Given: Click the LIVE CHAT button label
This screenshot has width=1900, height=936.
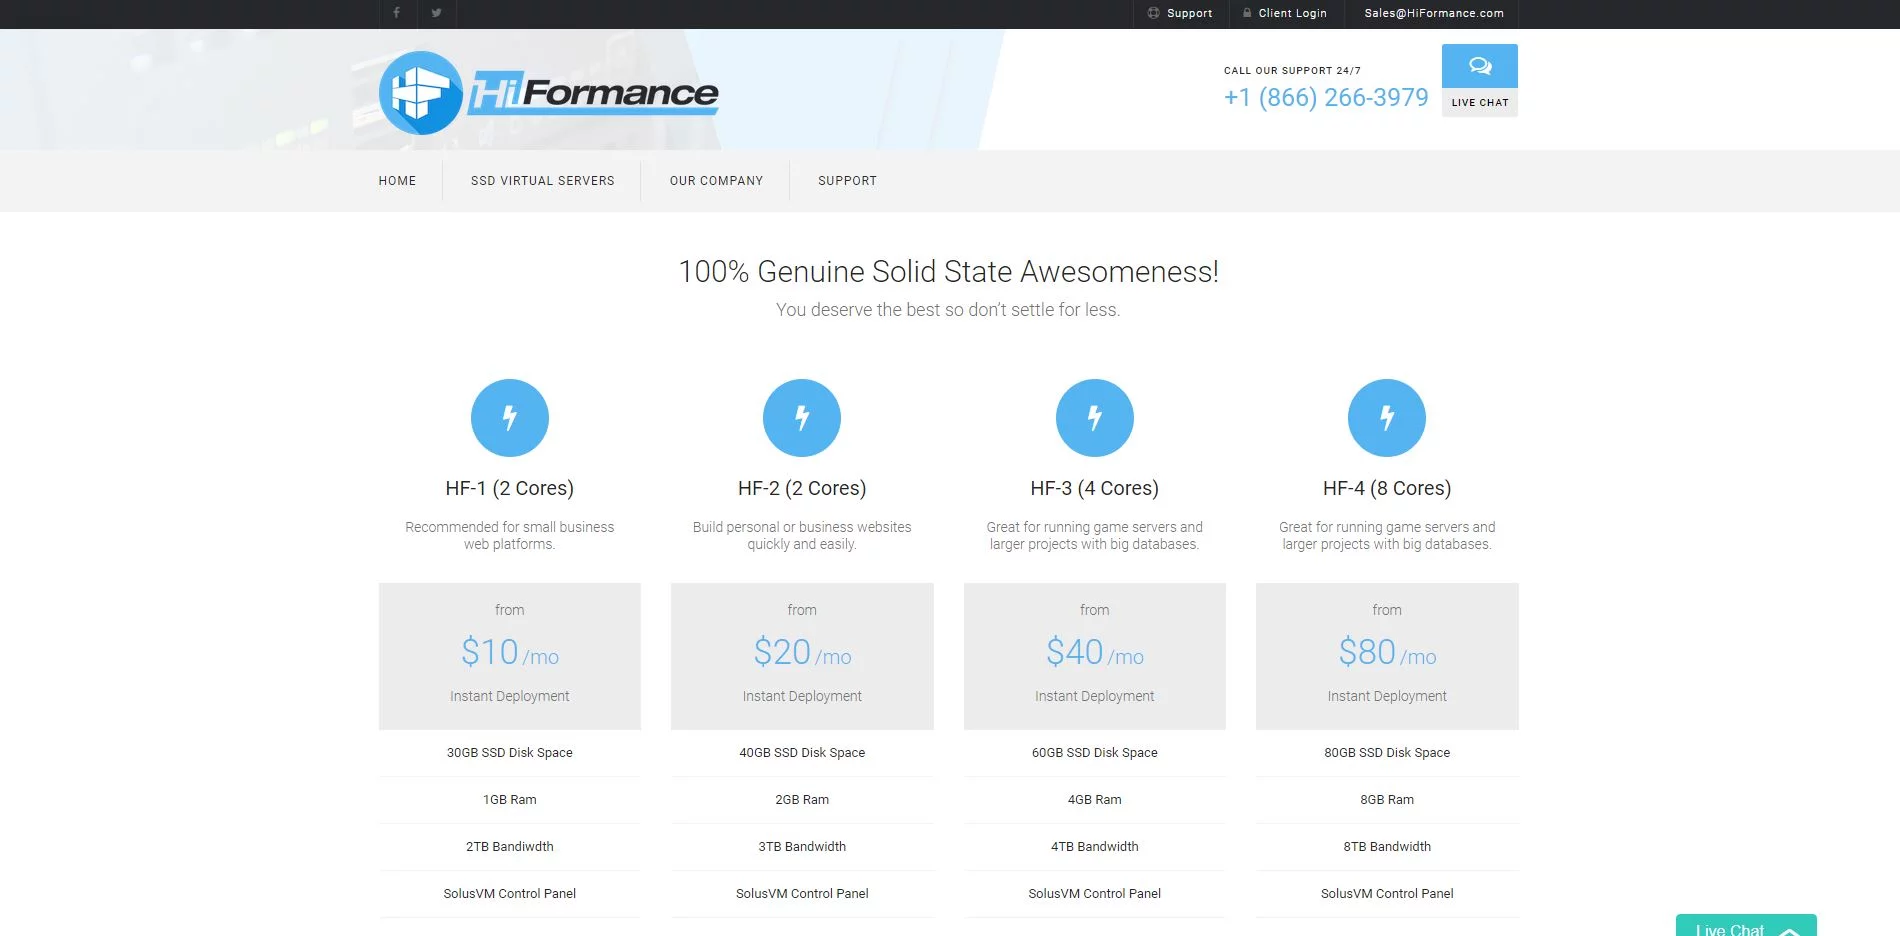Looking at the screenshot, I should pos(1480,102).
